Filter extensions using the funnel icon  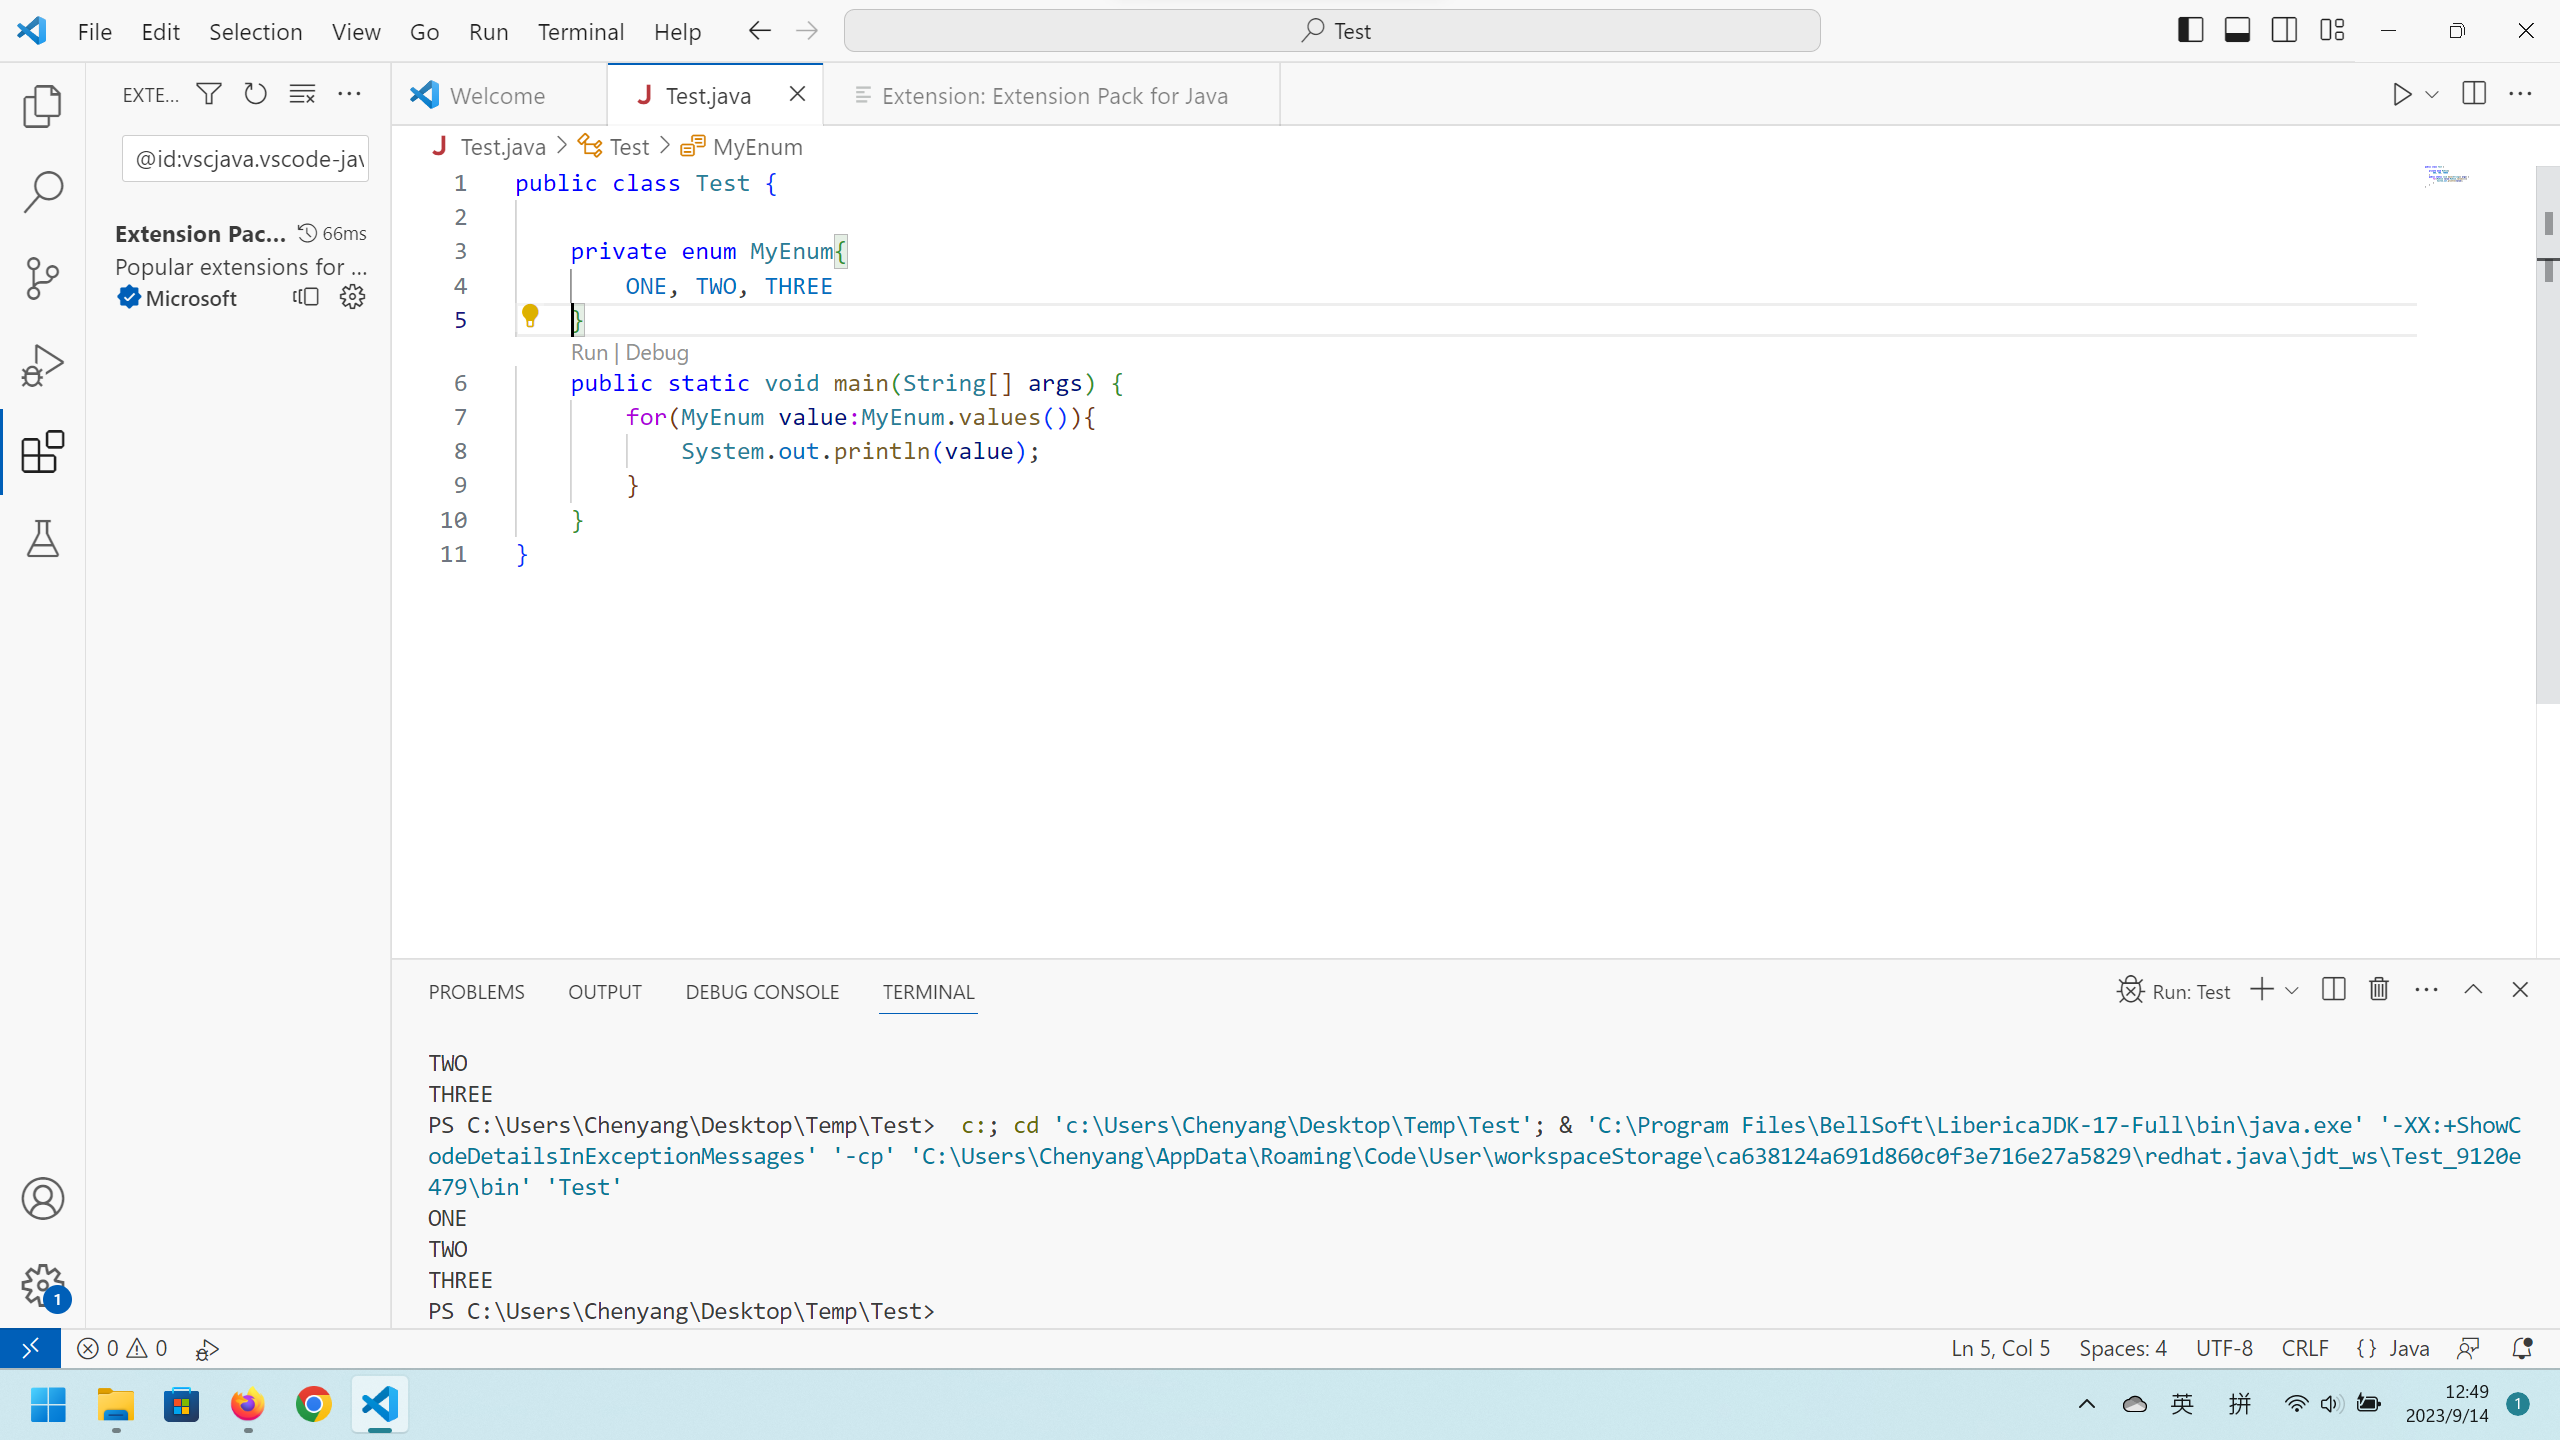[x=209, y=94]
